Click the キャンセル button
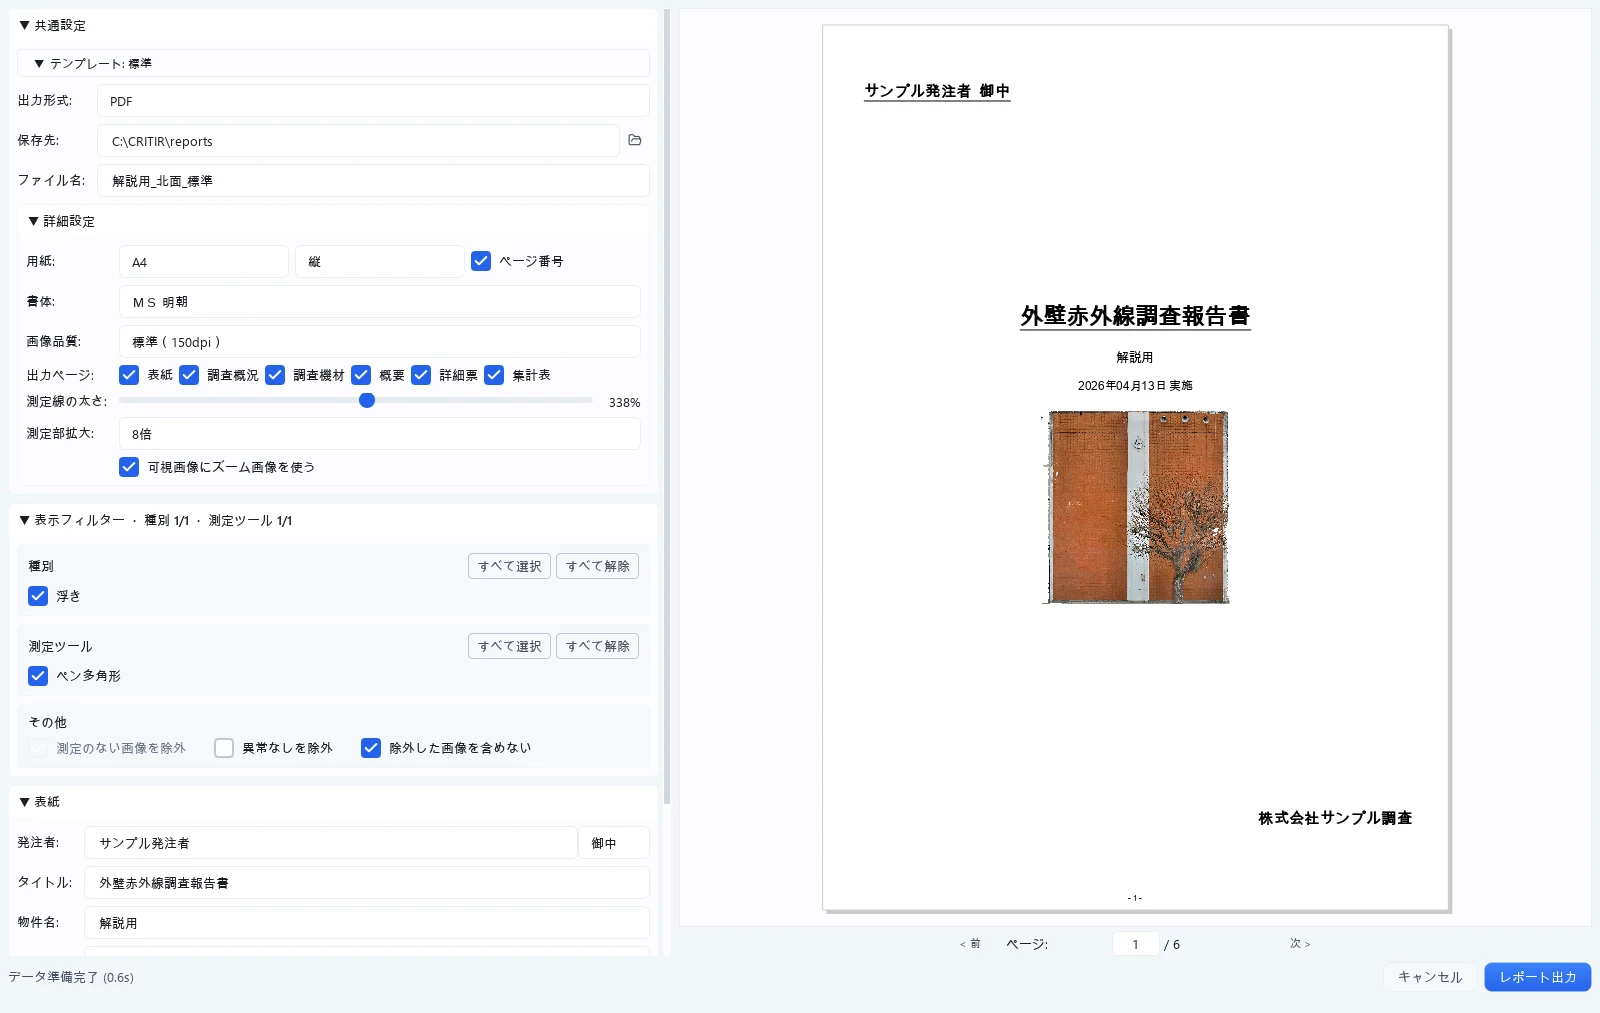This screenshot has height=1013, width=1600. 1430,977
